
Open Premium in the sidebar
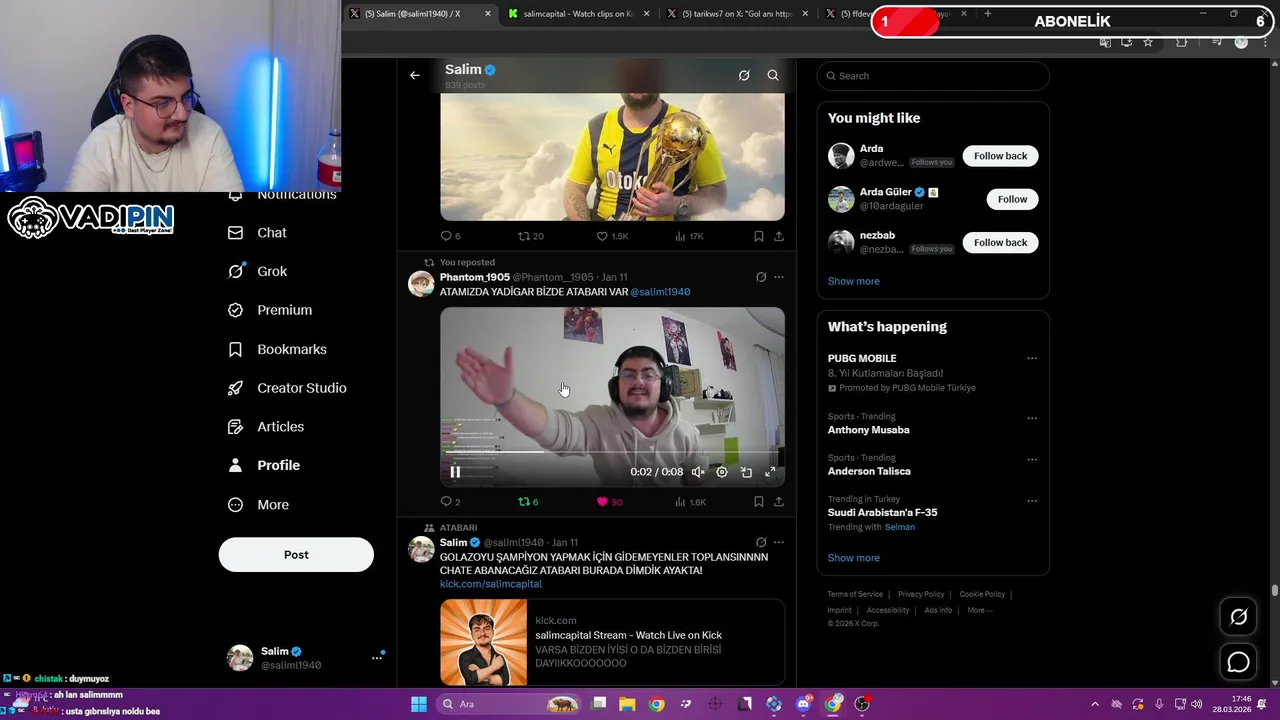pos(270,310)
